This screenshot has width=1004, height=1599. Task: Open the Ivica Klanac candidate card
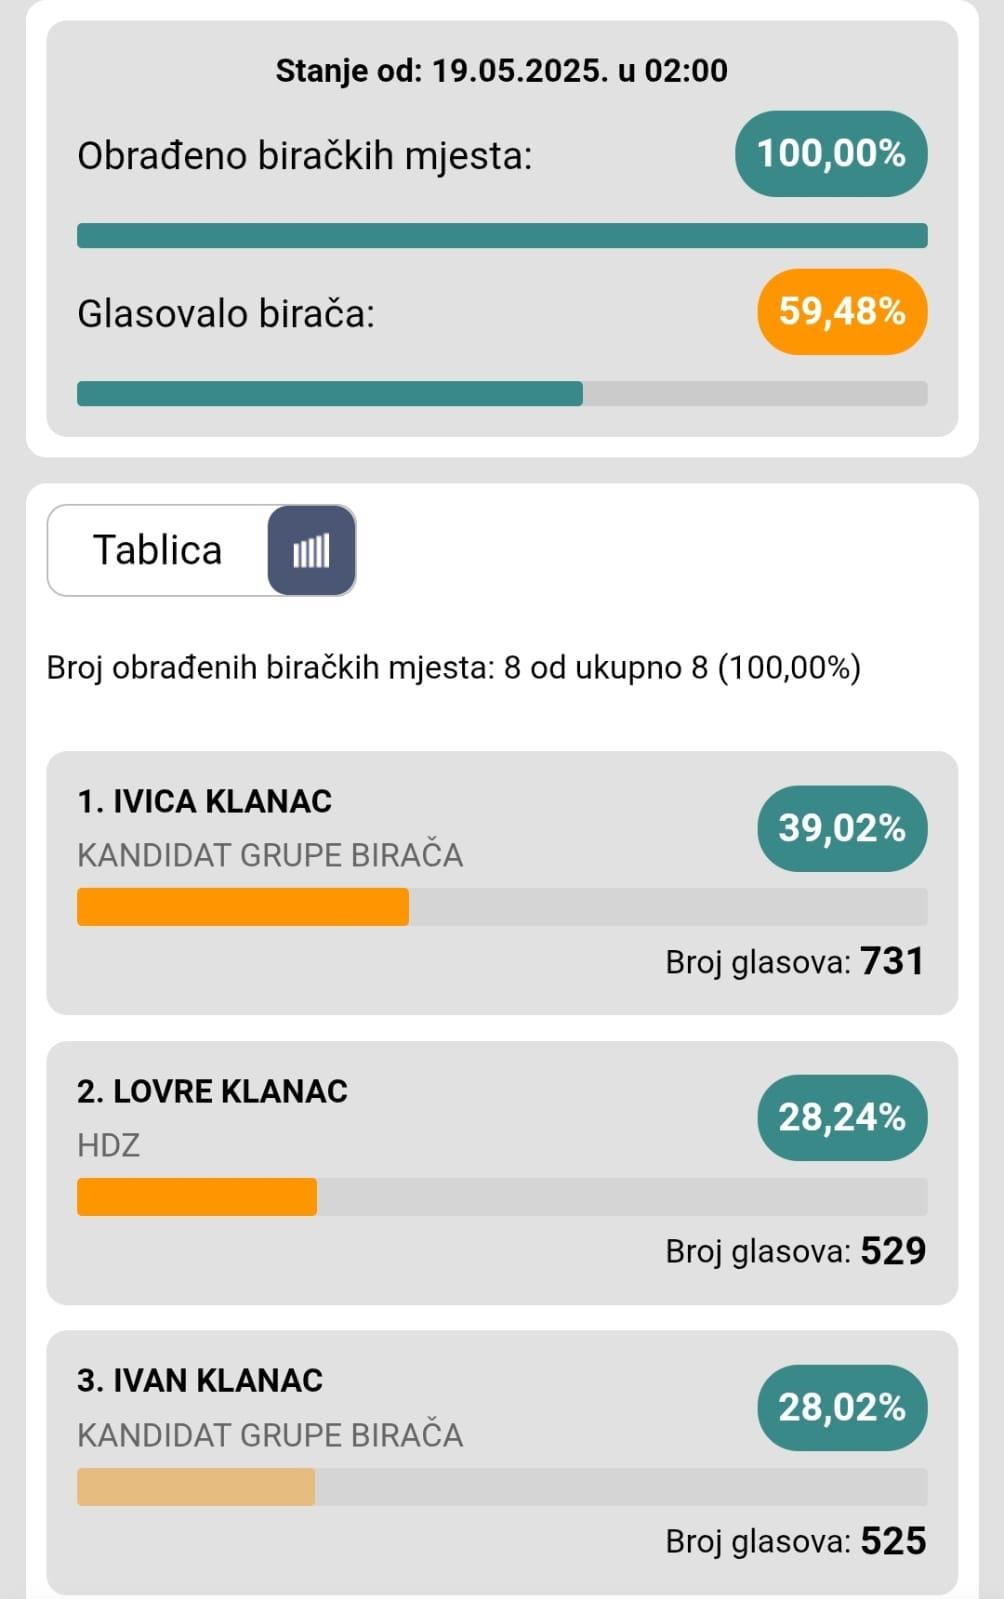502,883
